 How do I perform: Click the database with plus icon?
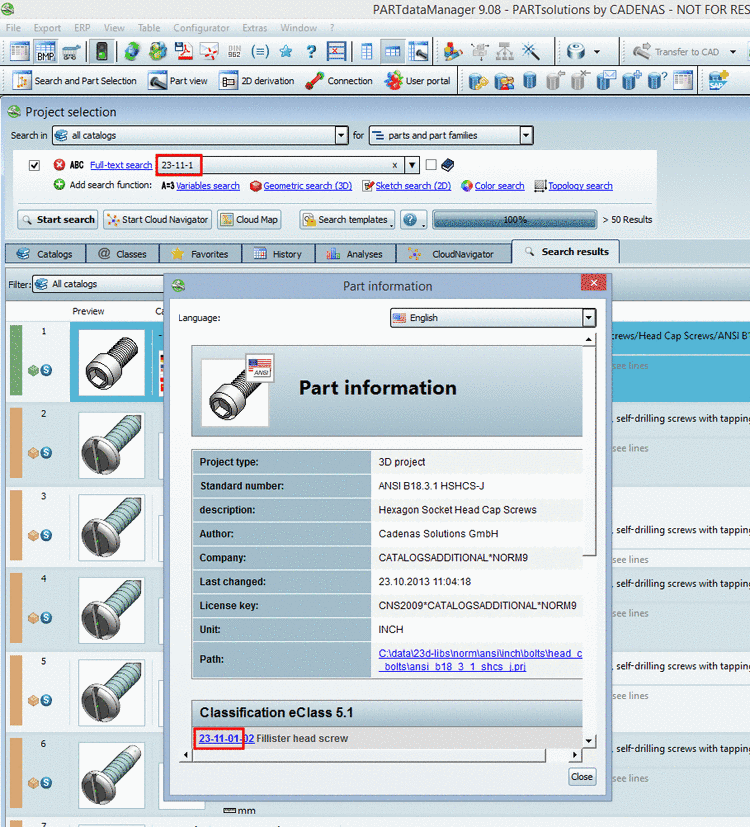click(631, 81)
